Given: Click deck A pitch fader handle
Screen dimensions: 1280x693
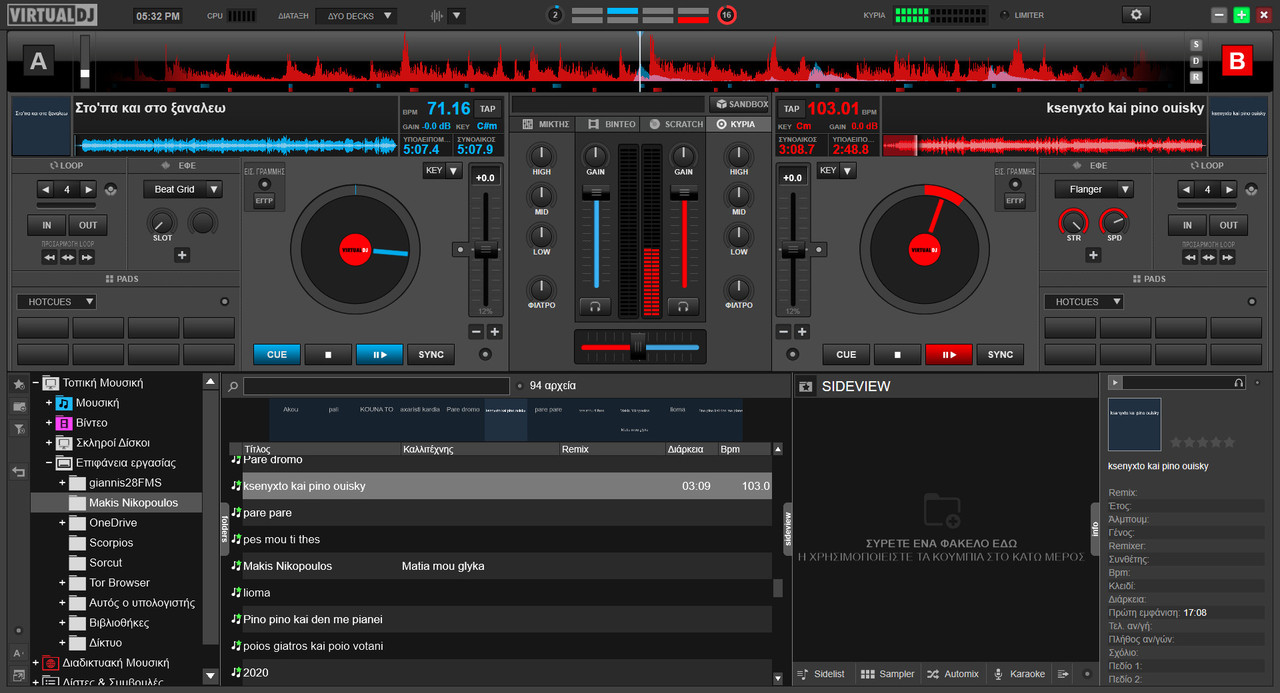Looking at the screenshot, I should click(485, 248).
